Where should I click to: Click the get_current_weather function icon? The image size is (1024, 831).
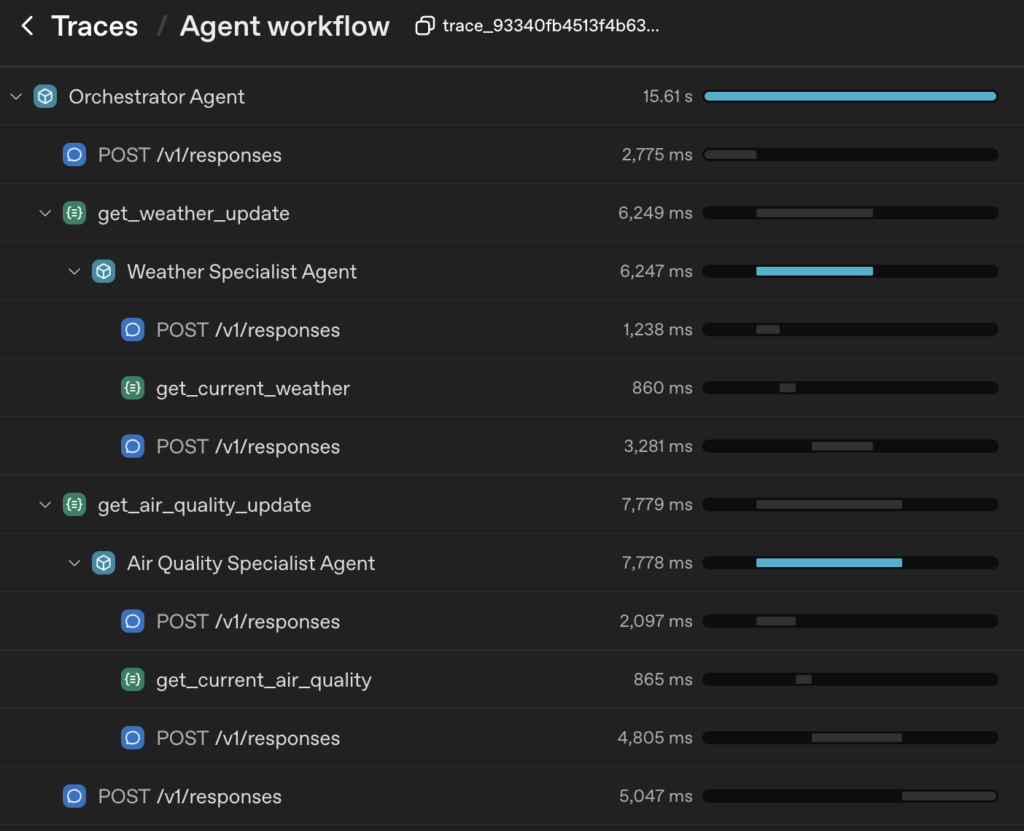tap(132, 388)
